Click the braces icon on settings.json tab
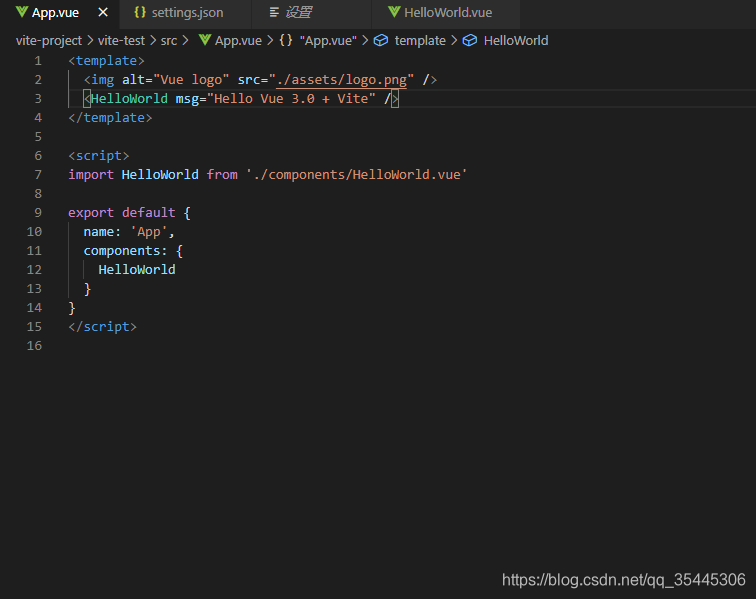The height and width of the screenshot is (599, 756). pos(140,12)
